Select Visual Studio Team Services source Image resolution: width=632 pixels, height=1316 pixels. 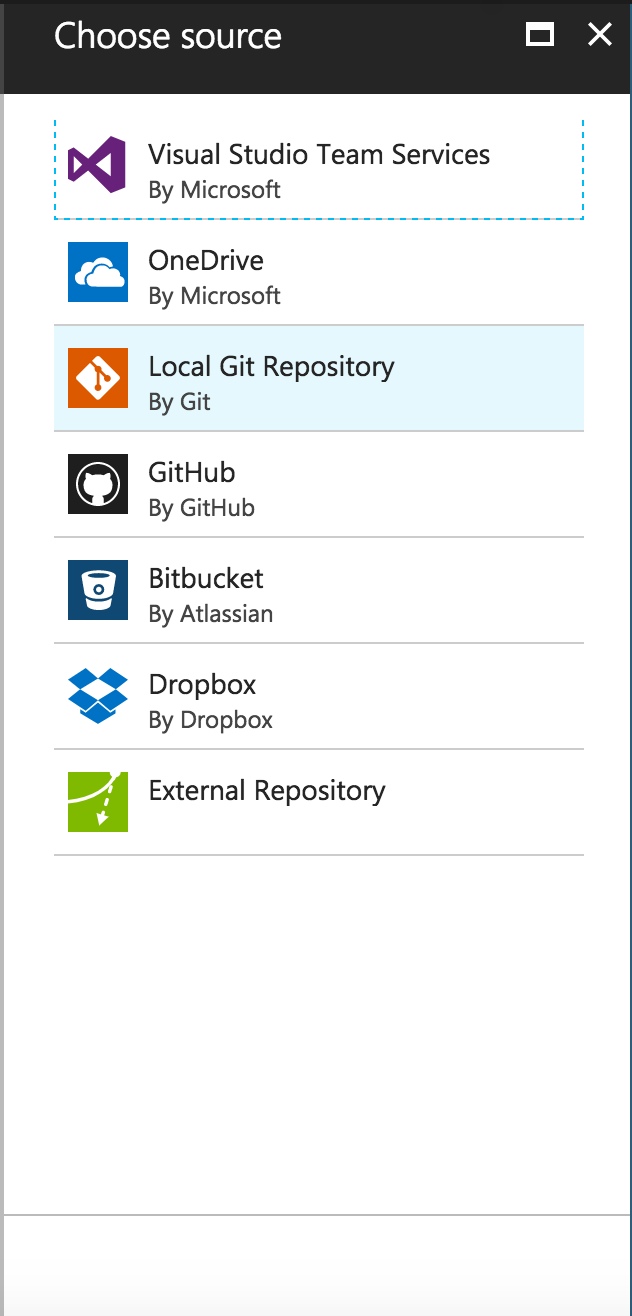tap(318, 169)
